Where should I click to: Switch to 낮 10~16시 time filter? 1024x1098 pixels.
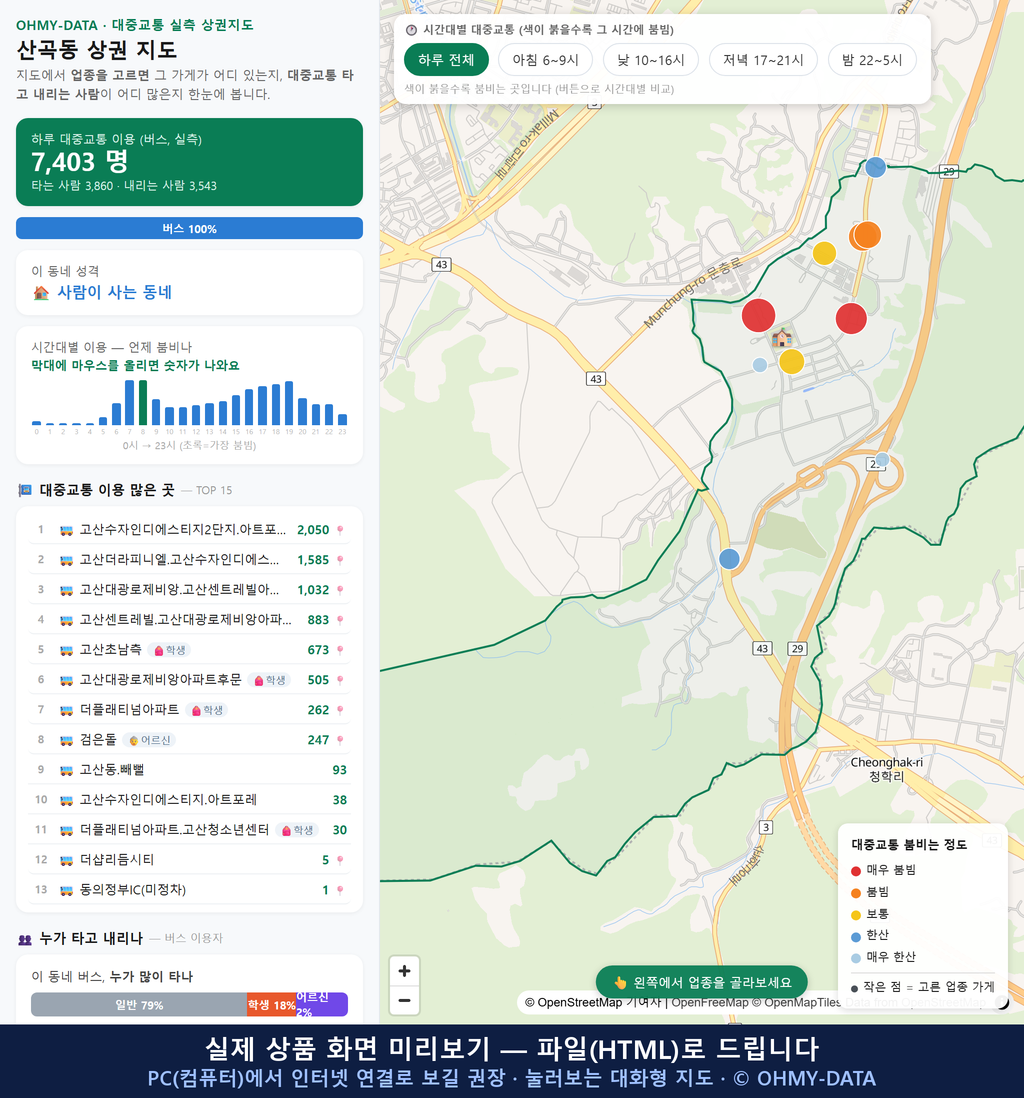(651, 60)
